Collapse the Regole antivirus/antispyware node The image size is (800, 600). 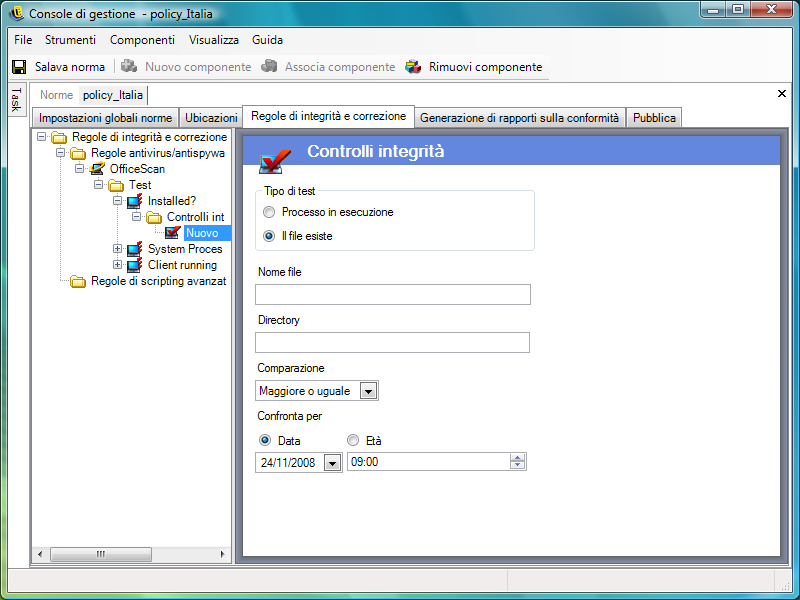coord(60,153)
